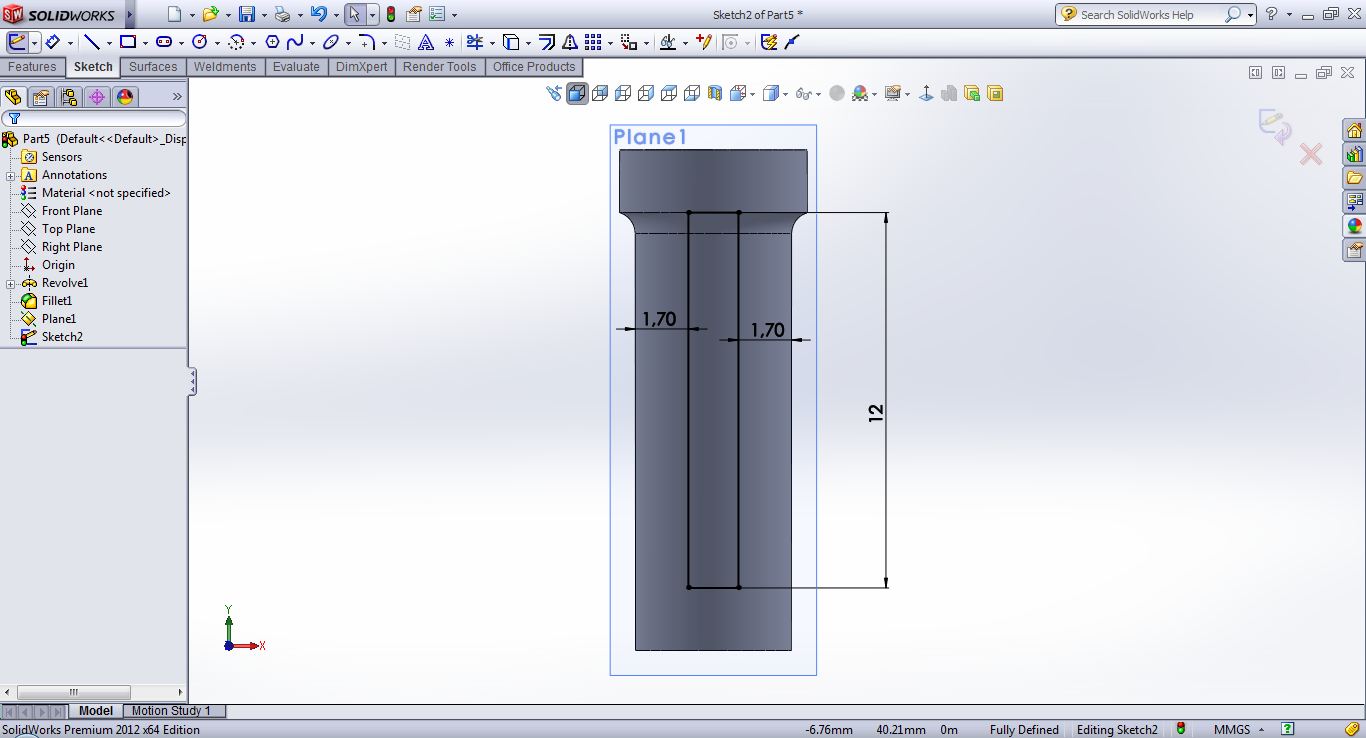Select the Line sketch tool

click(x=92, y=42)
